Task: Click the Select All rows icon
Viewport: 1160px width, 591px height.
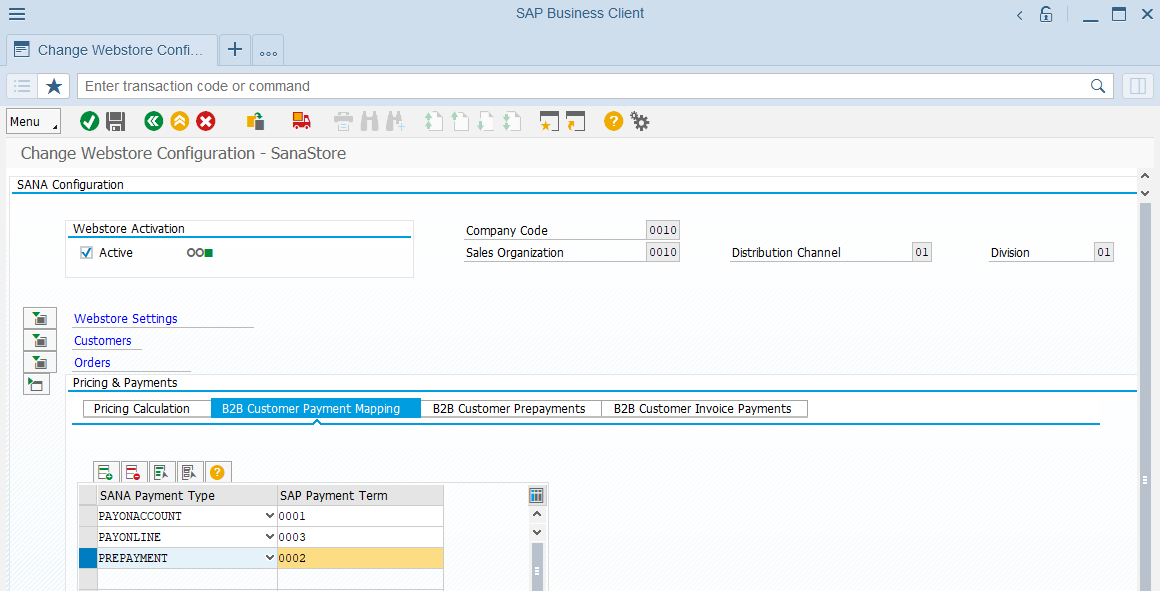Action: click(161, 472)
